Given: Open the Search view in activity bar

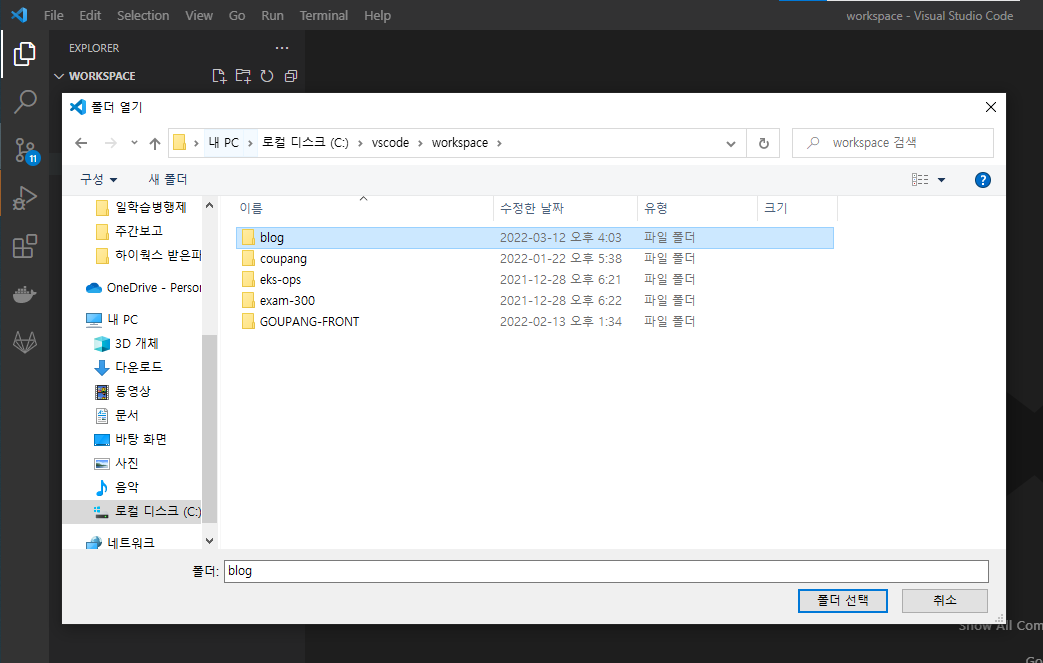Looking at the screenshot, I should click(x=25, y=102).
